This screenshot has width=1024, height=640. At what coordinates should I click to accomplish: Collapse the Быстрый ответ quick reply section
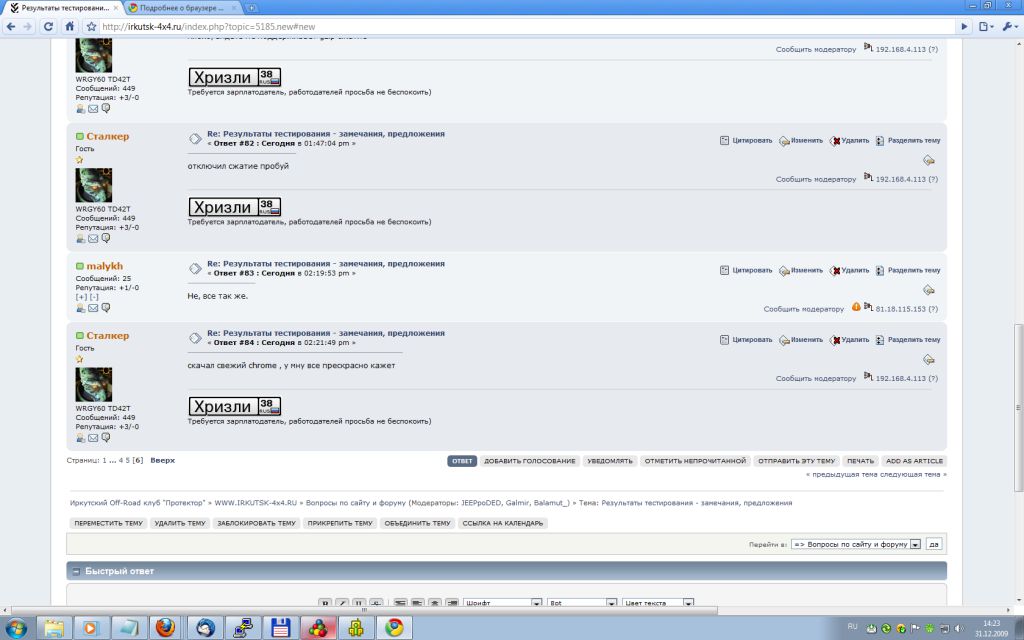click(76, 571)
